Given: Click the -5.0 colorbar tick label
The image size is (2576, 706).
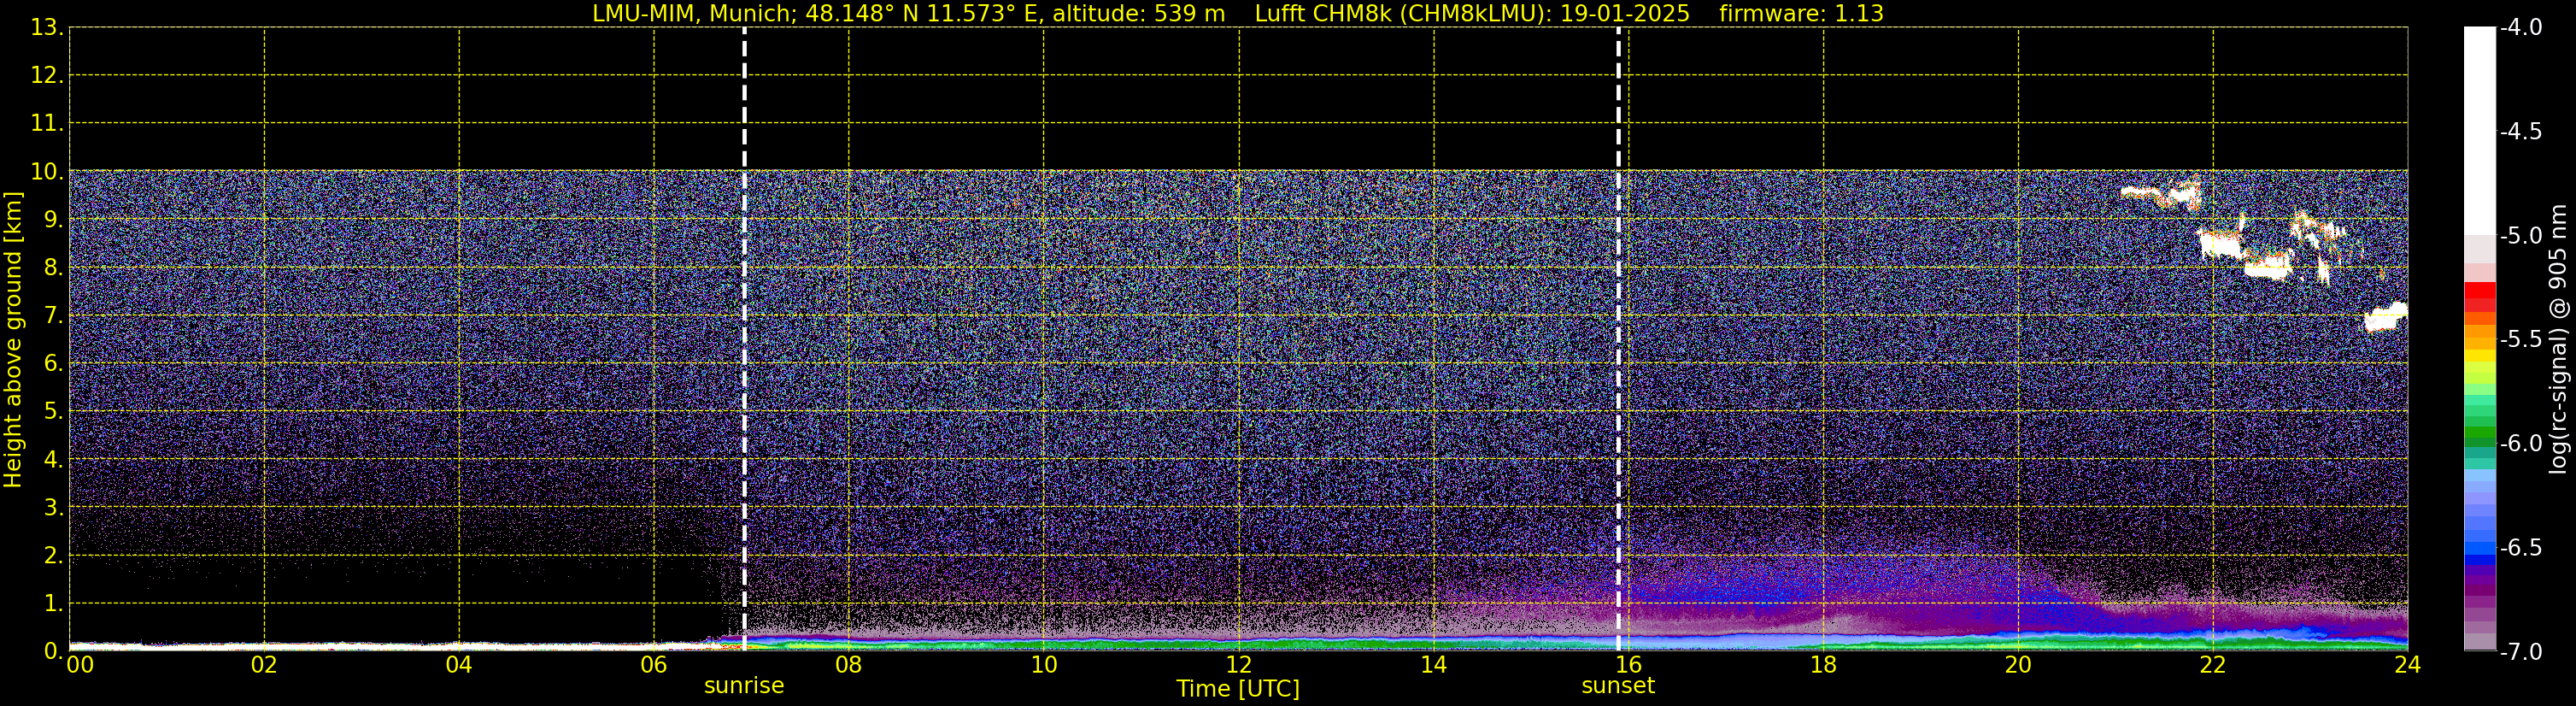Looking at the screenshot, I should point(2520,236).
